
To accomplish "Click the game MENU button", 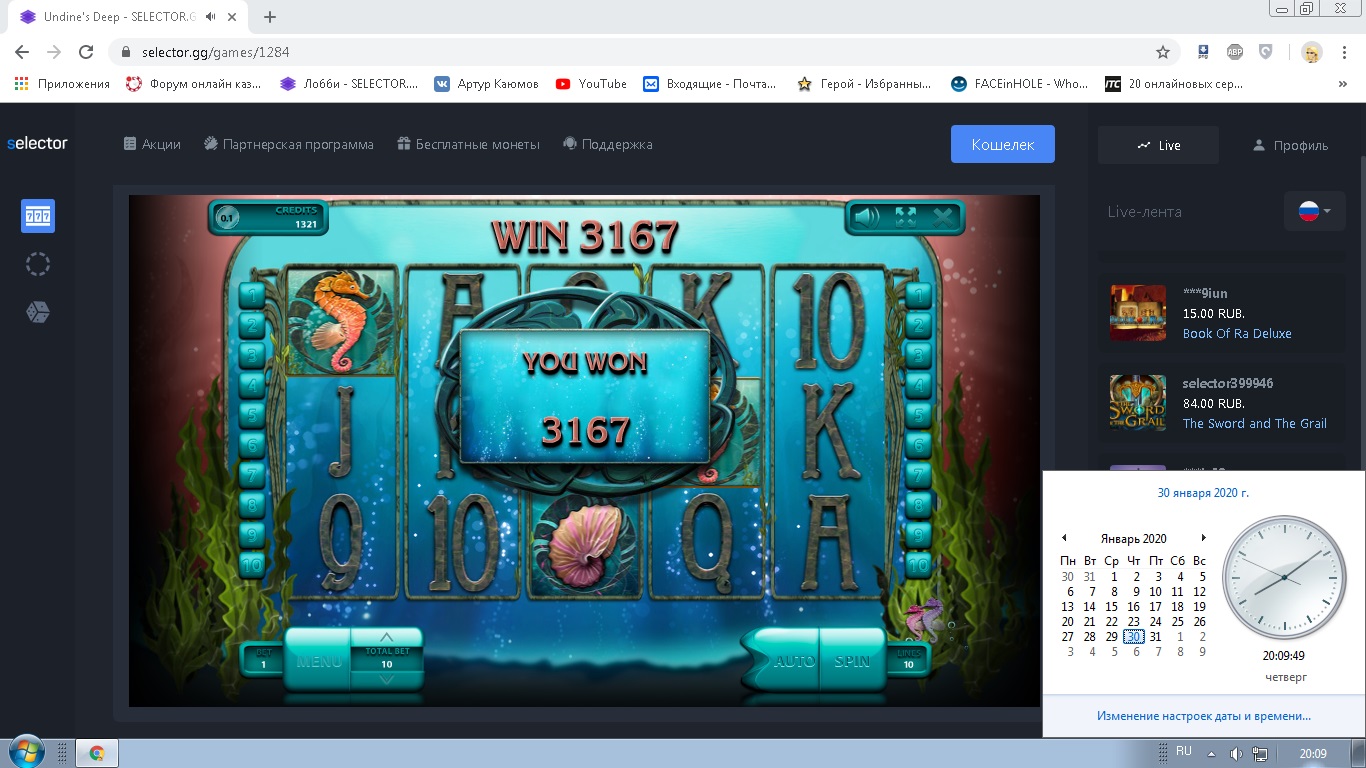I will (x=318, y=660).
